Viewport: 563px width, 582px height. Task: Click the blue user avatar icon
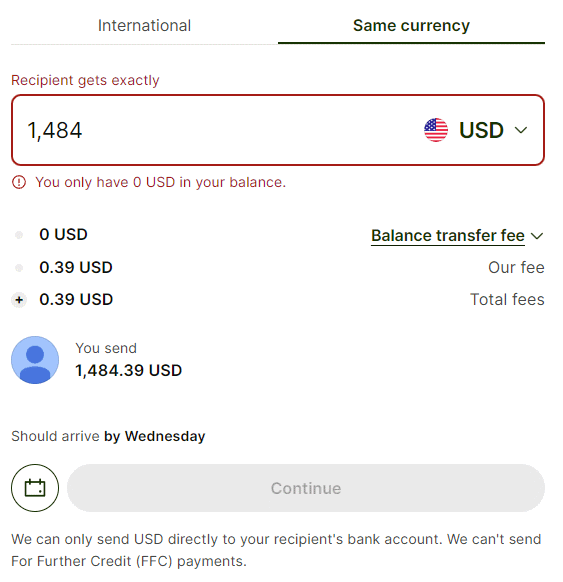35,360
